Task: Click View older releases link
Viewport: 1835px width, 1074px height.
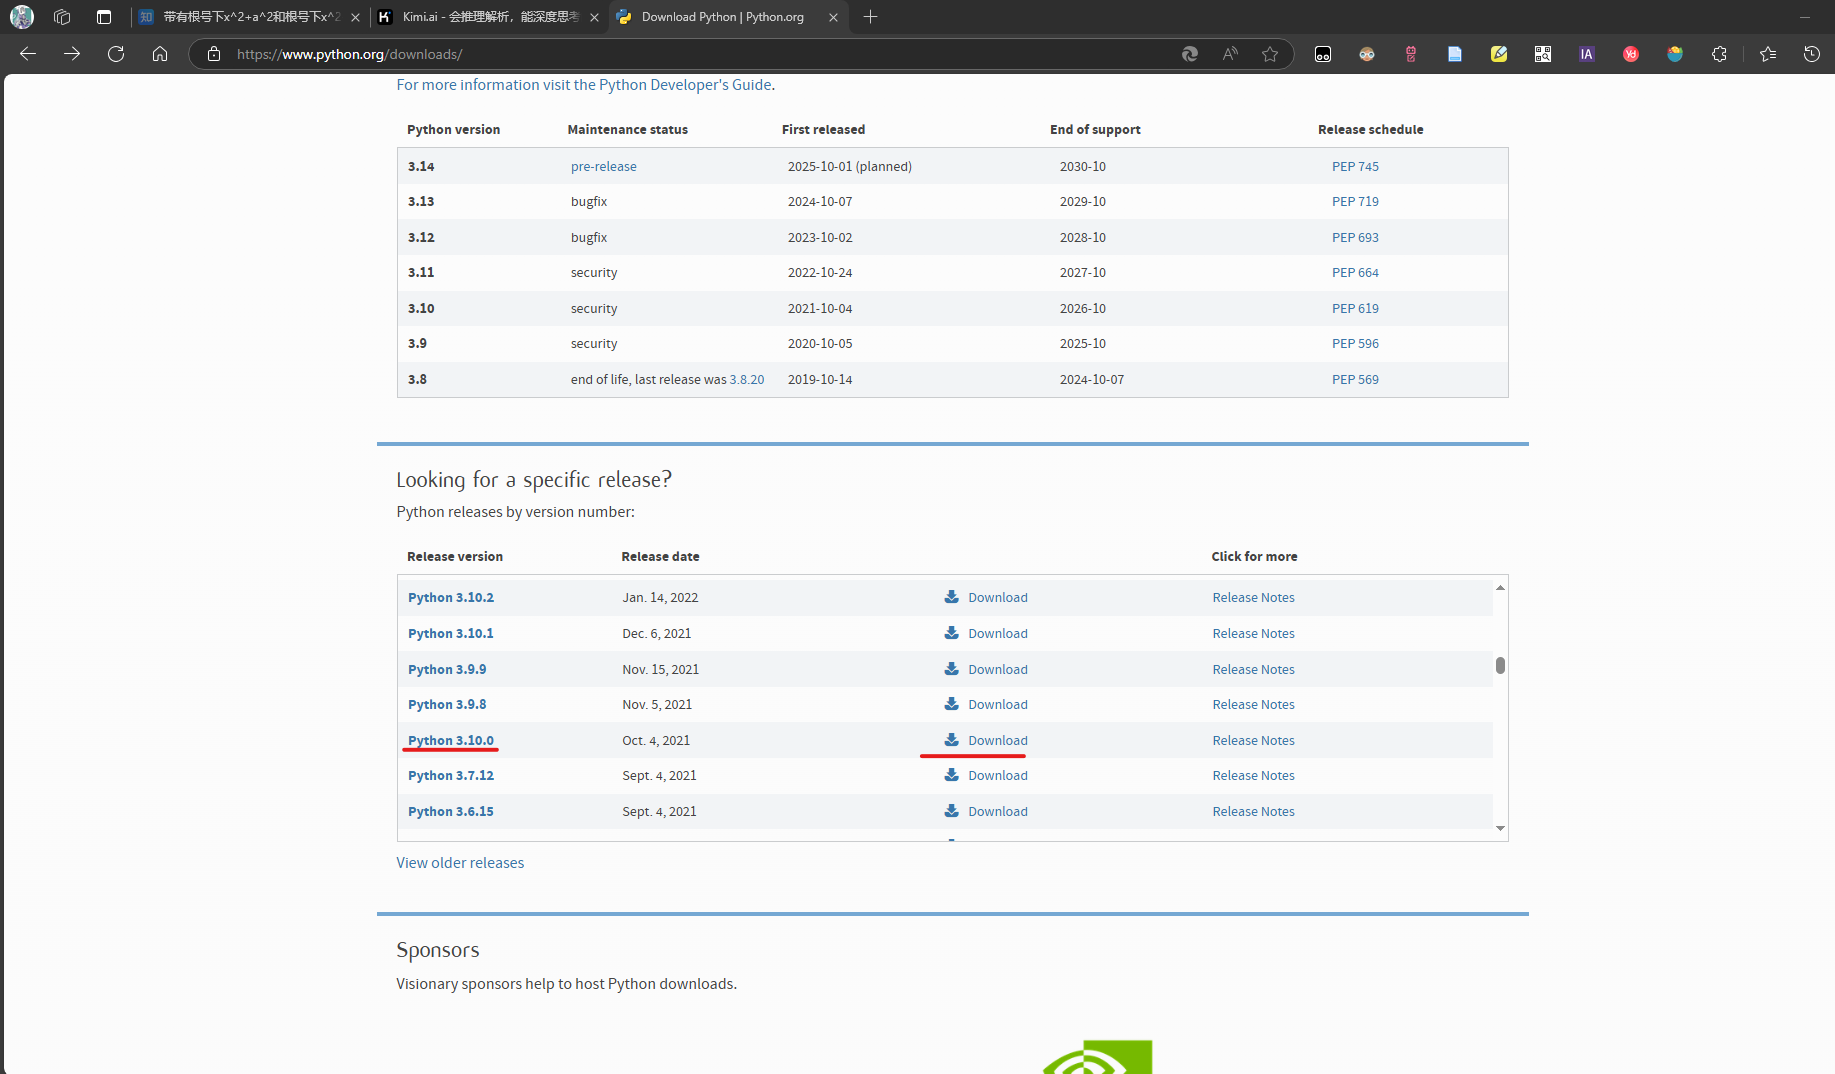Action: (x=460, y=862)
